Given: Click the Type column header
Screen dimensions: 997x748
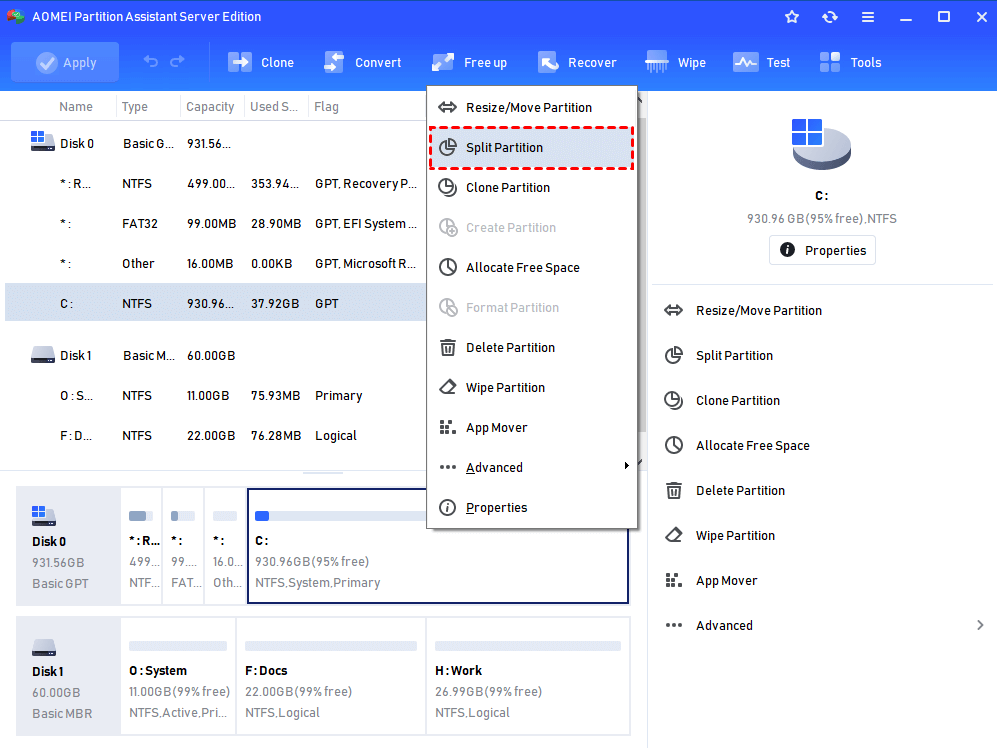Looking at the screenshot, I should pos(135,107).
